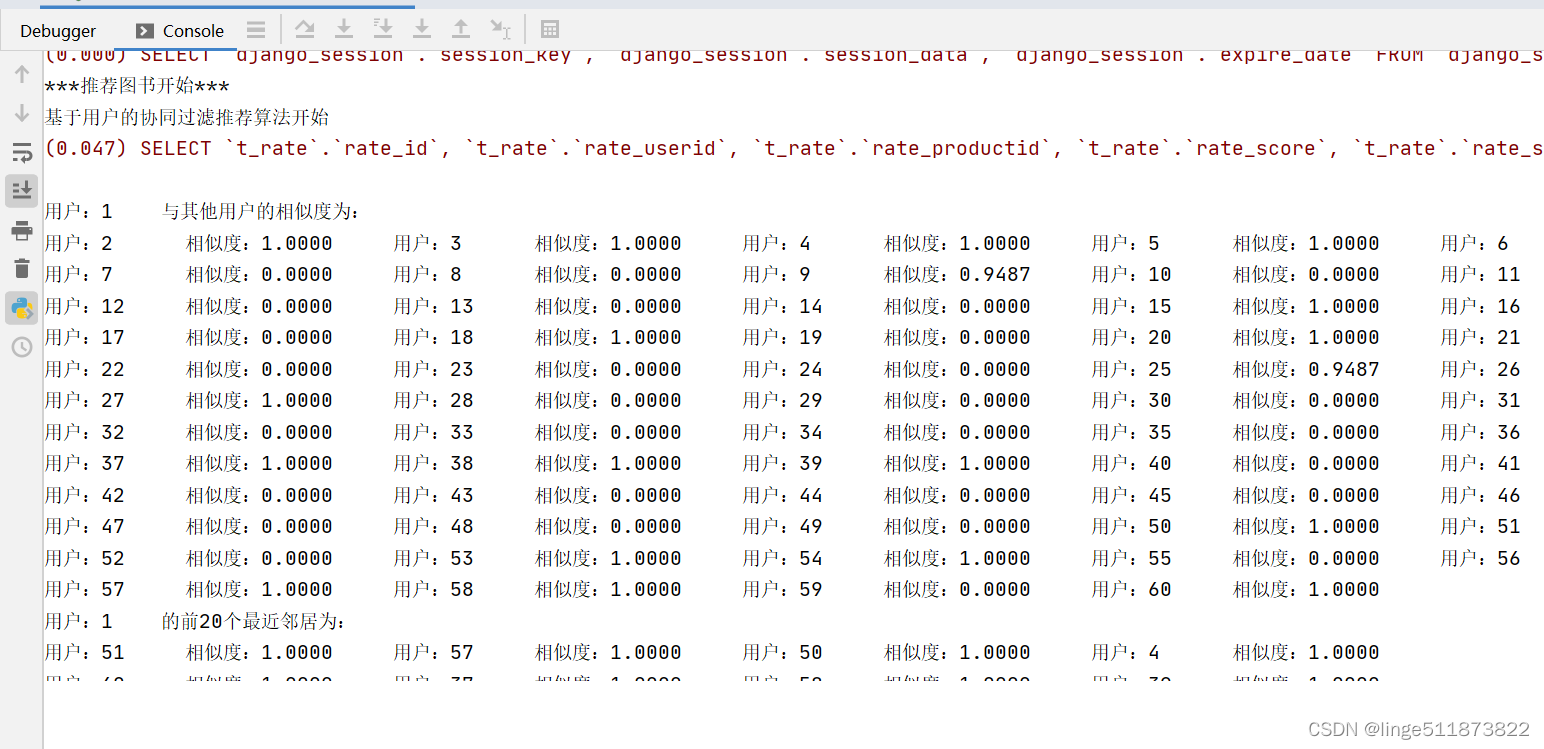The width and height of the screenshot is (1544, 749).
Task: Click the Step Out icon
Action: (x=461, y=29)
